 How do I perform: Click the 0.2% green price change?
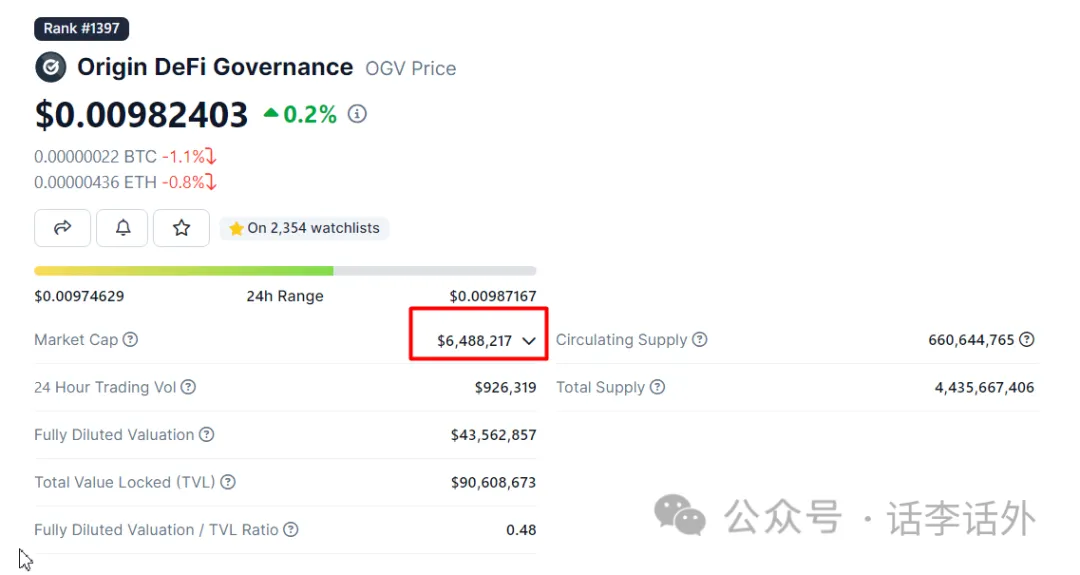click(x=300, y=114)
